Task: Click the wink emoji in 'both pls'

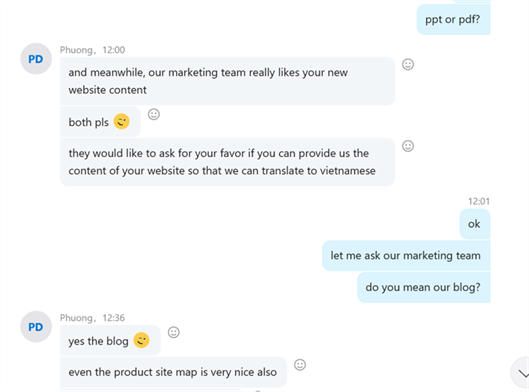Action: click(x=121, y=121)
